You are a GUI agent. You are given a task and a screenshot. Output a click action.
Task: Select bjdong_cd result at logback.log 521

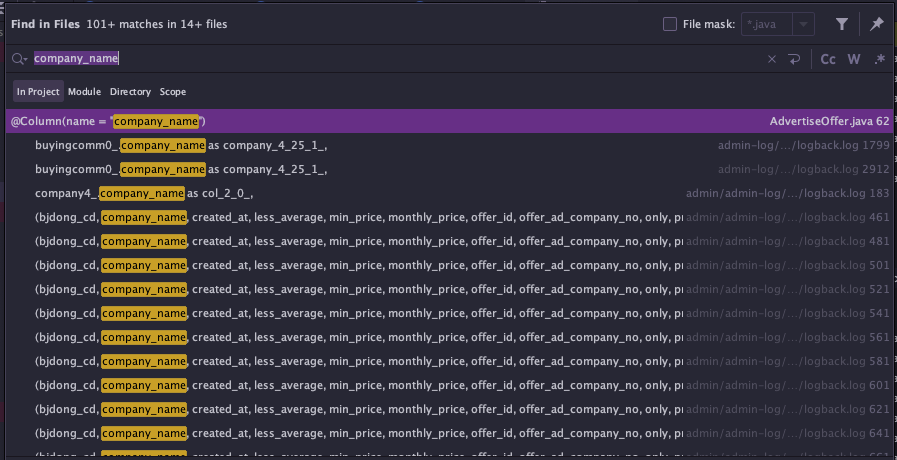449,290
